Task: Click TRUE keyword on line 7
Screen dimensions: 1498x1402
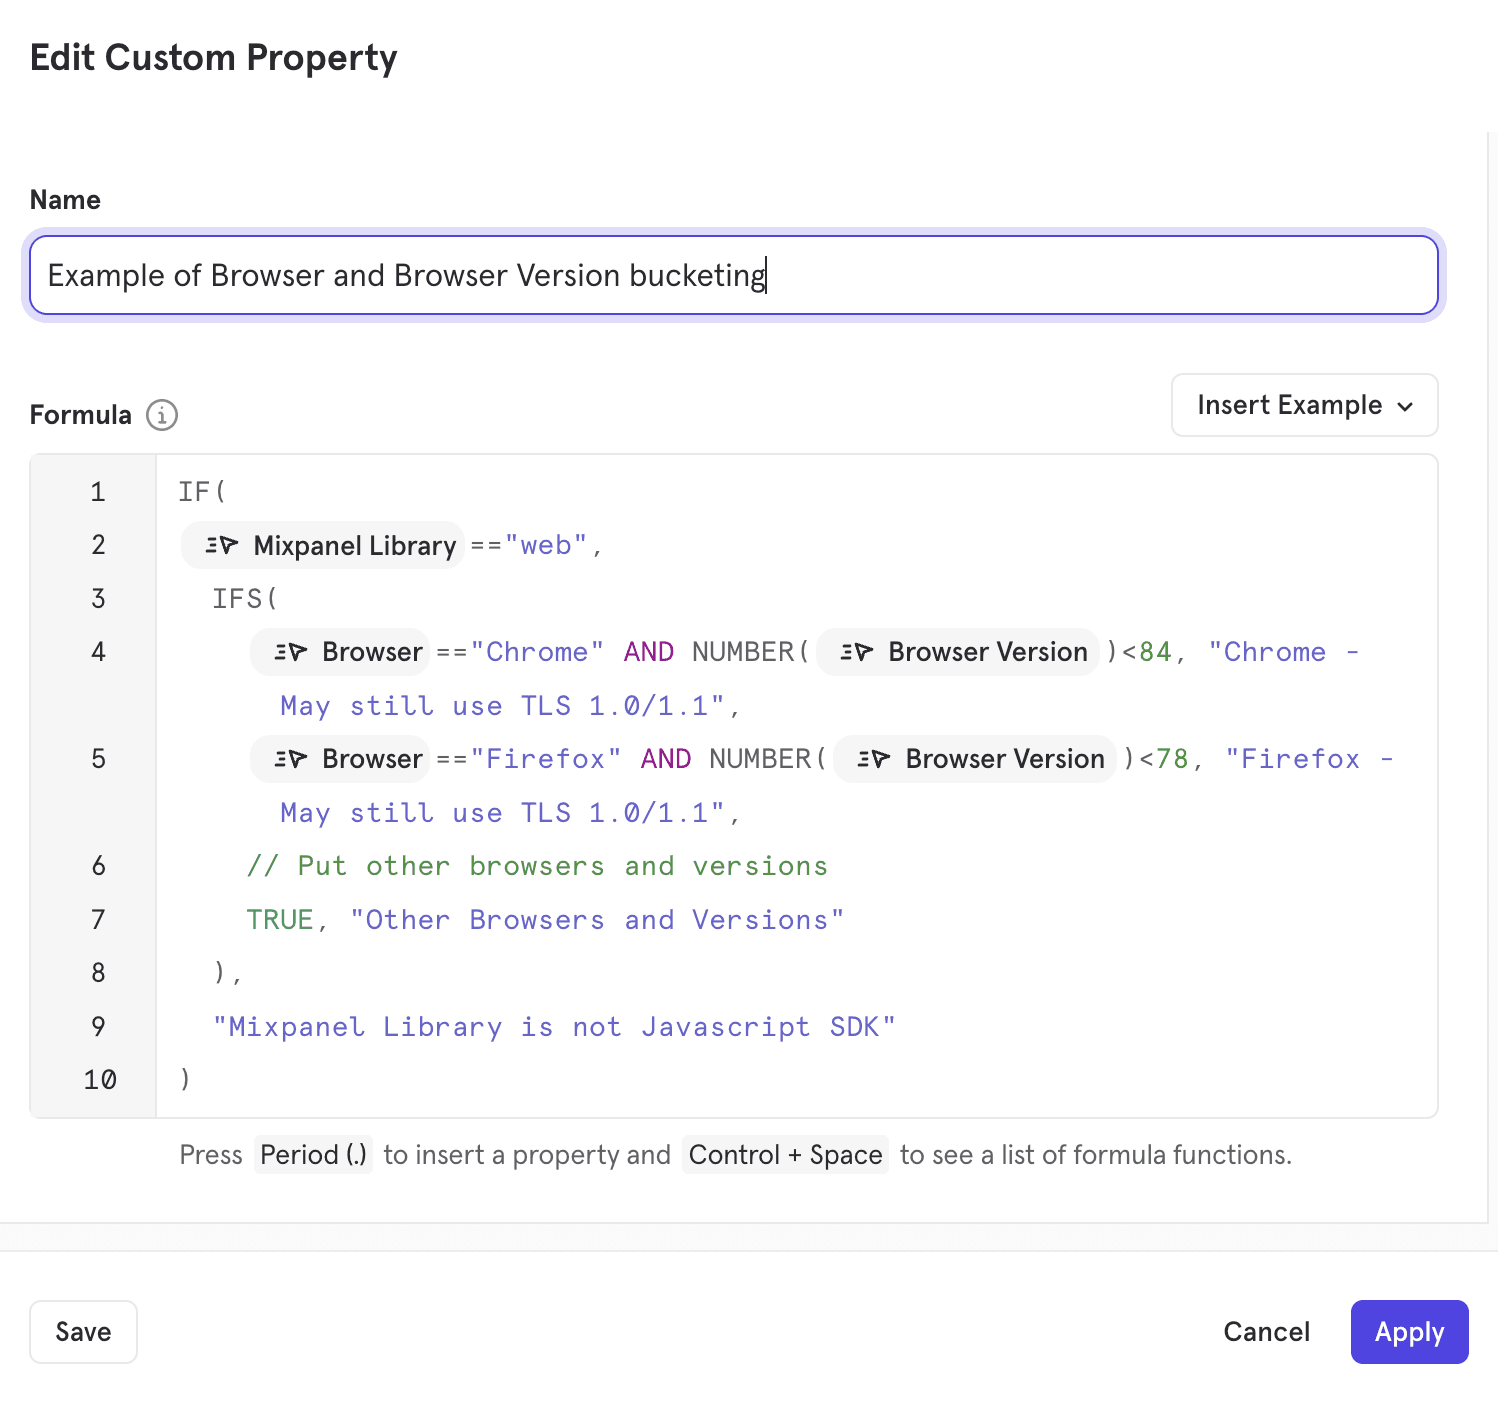Action: (280, 920)
